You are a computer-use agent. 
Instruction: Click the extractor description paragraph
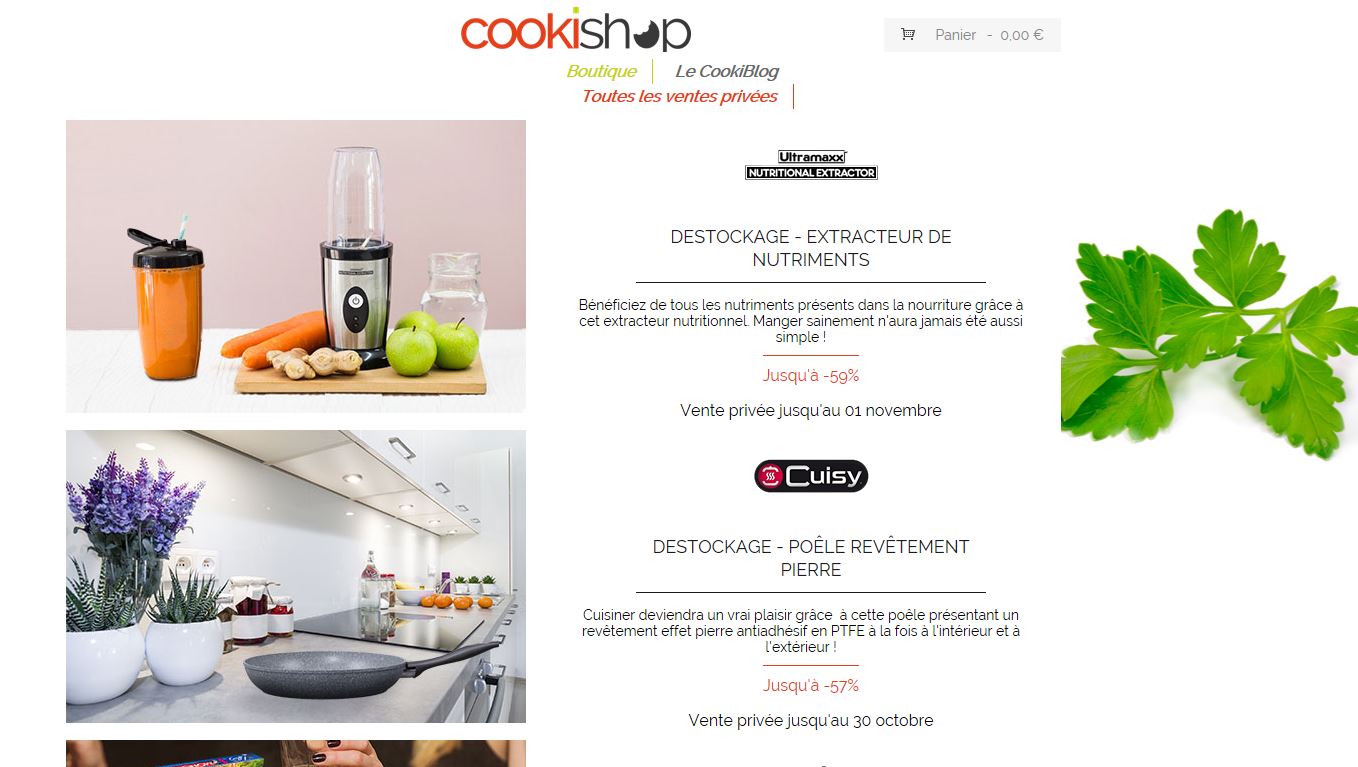coord(801,321)
